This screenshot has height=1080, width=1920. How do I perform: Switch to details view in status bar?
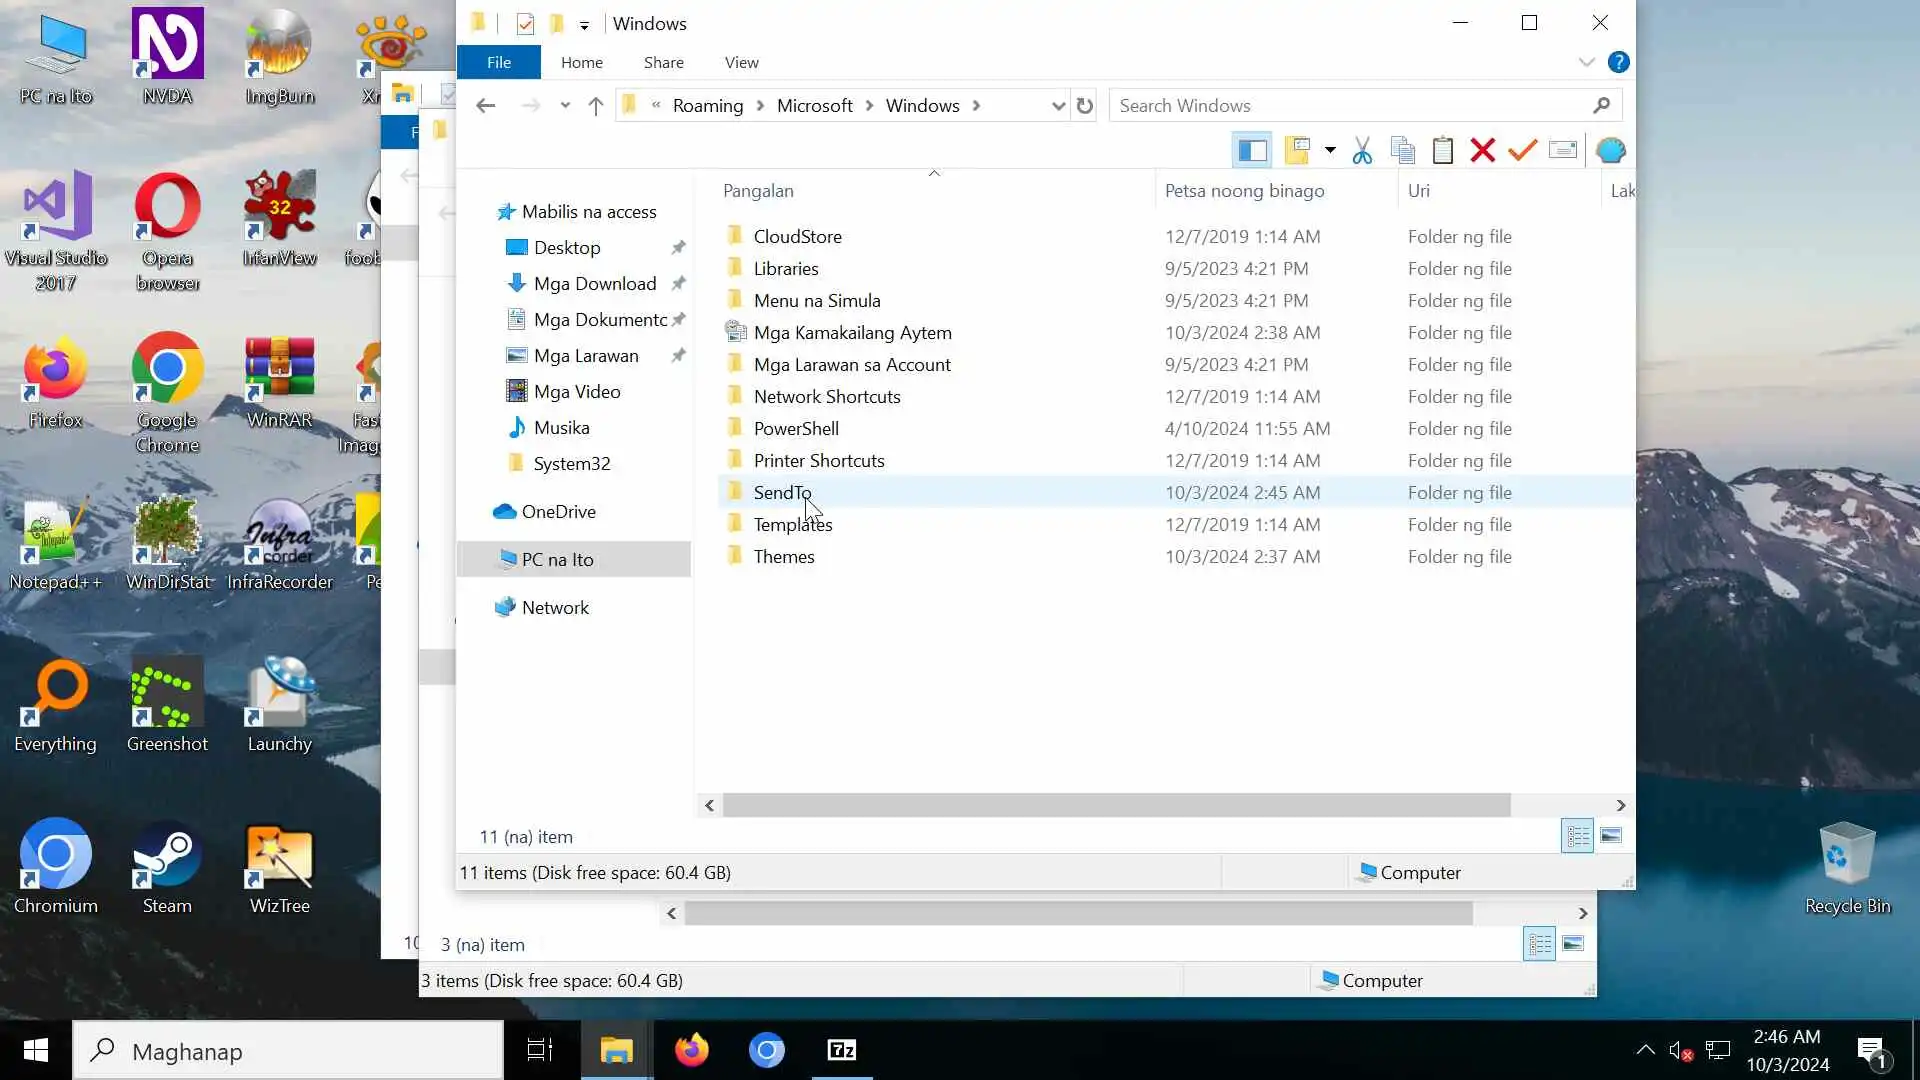point(1577,836)
